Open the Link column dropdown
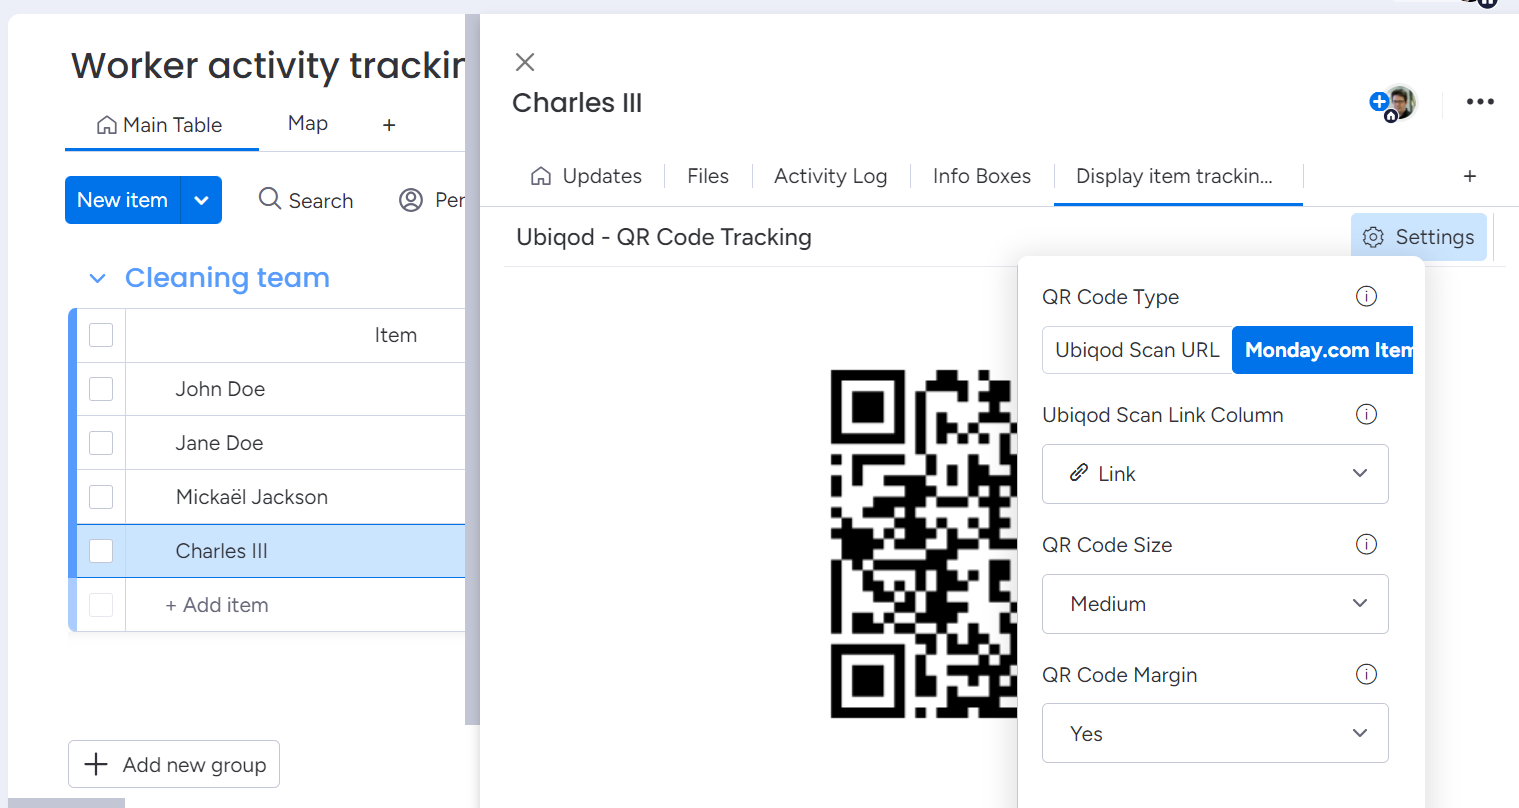The height and width of the screenshot is (808, 1519). (x=1215, y=474)
